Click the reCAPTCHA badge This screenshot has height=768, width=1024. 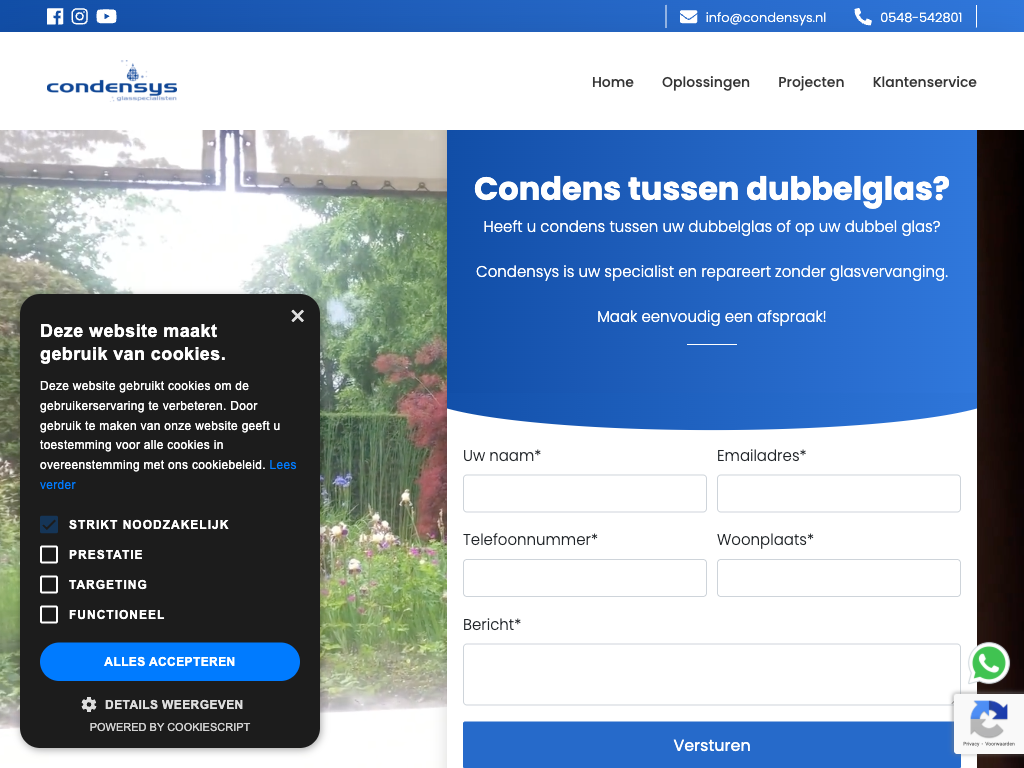pos(989,724)
